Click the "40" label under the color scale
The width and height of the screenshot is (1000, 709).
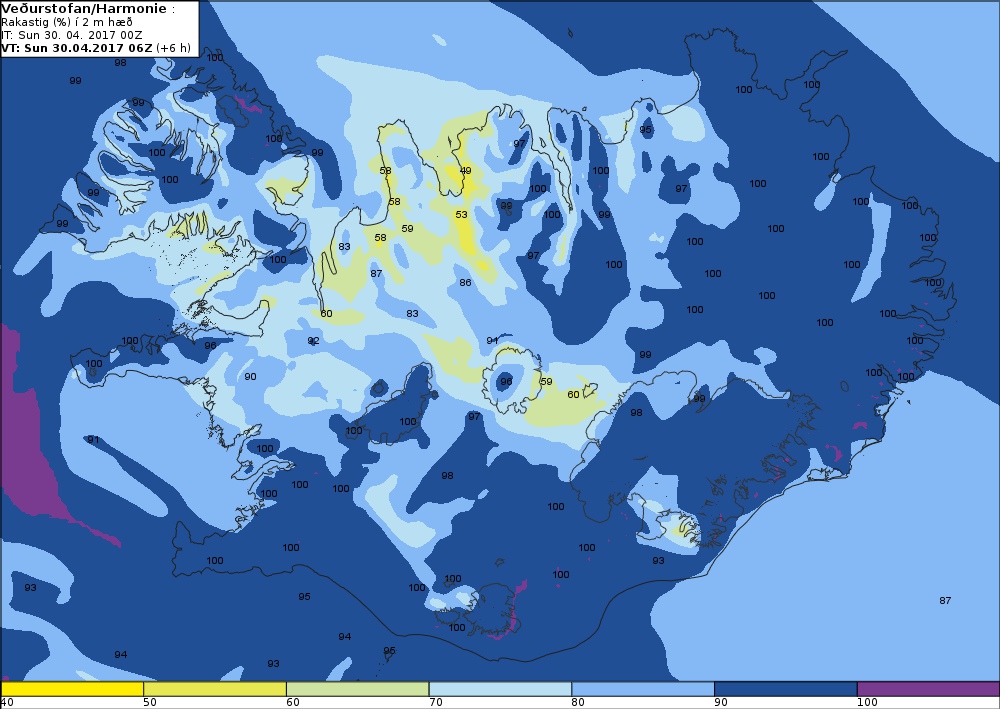[6, 703]
